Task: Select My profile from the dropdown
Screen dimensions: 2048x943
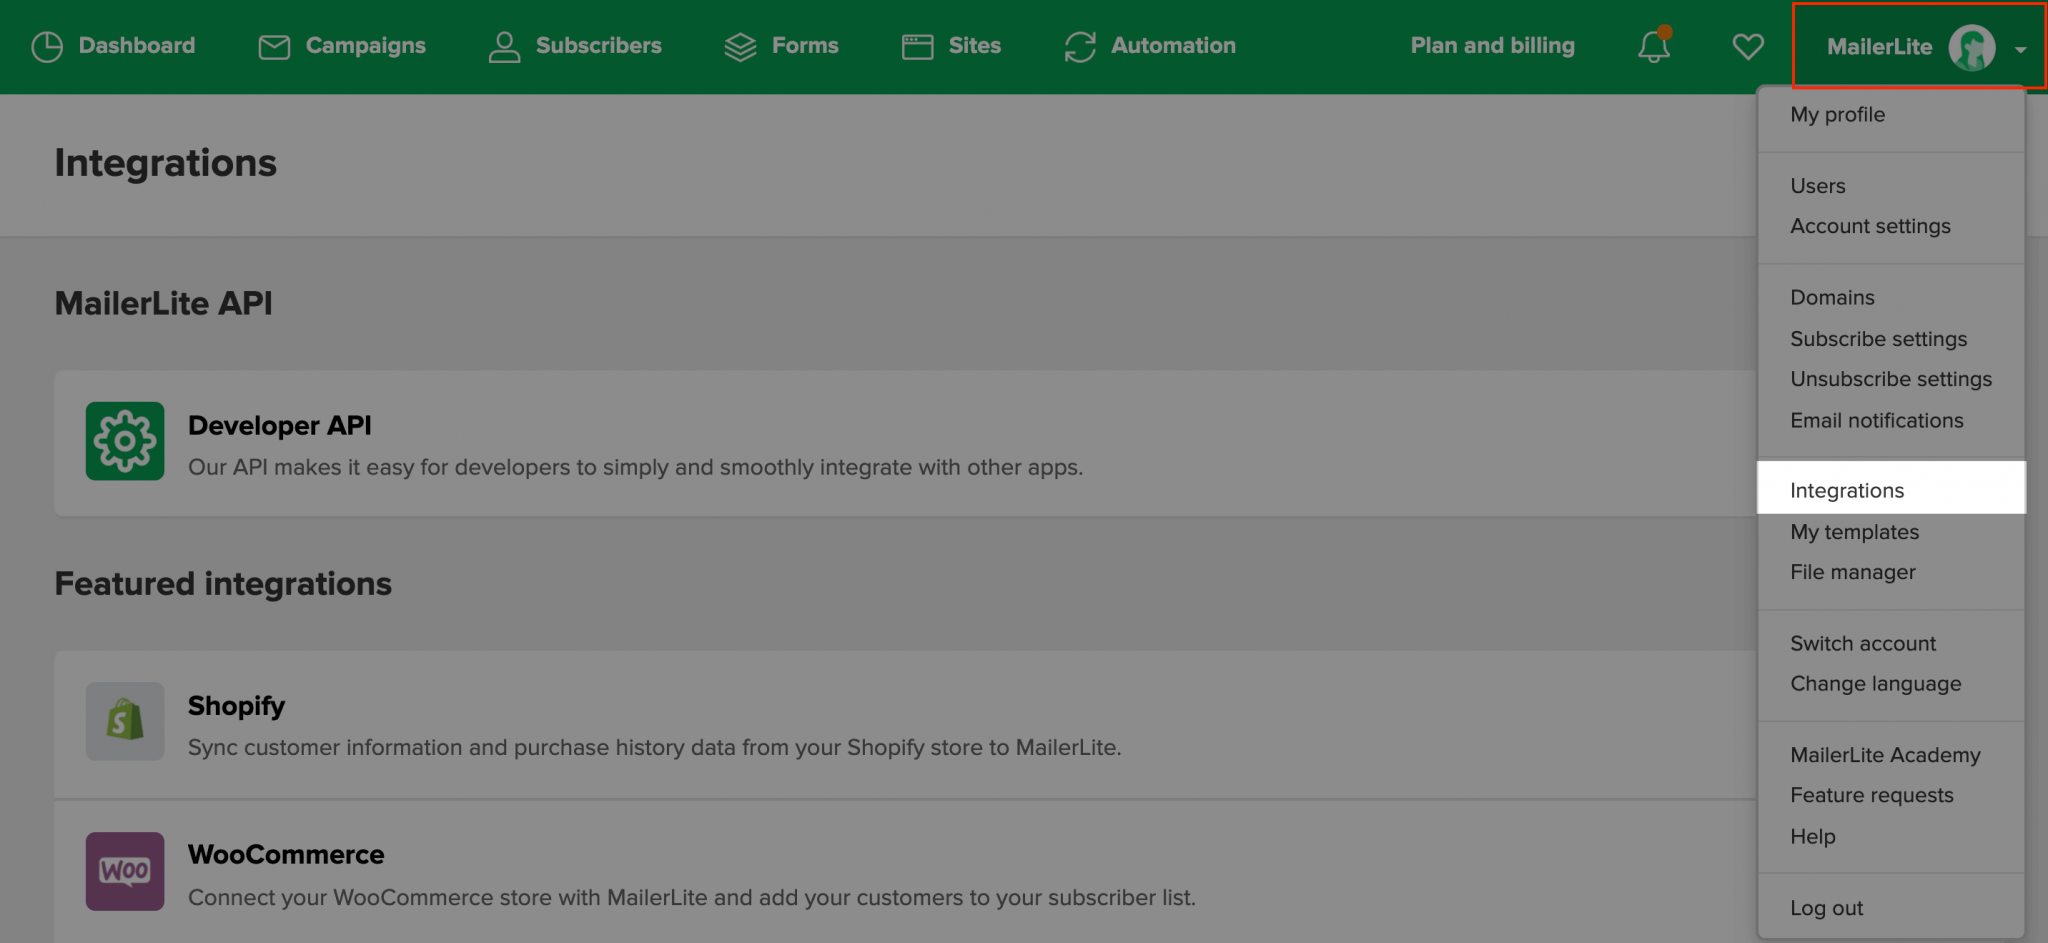Action: pyautogui.click(x=1838, y=115)
